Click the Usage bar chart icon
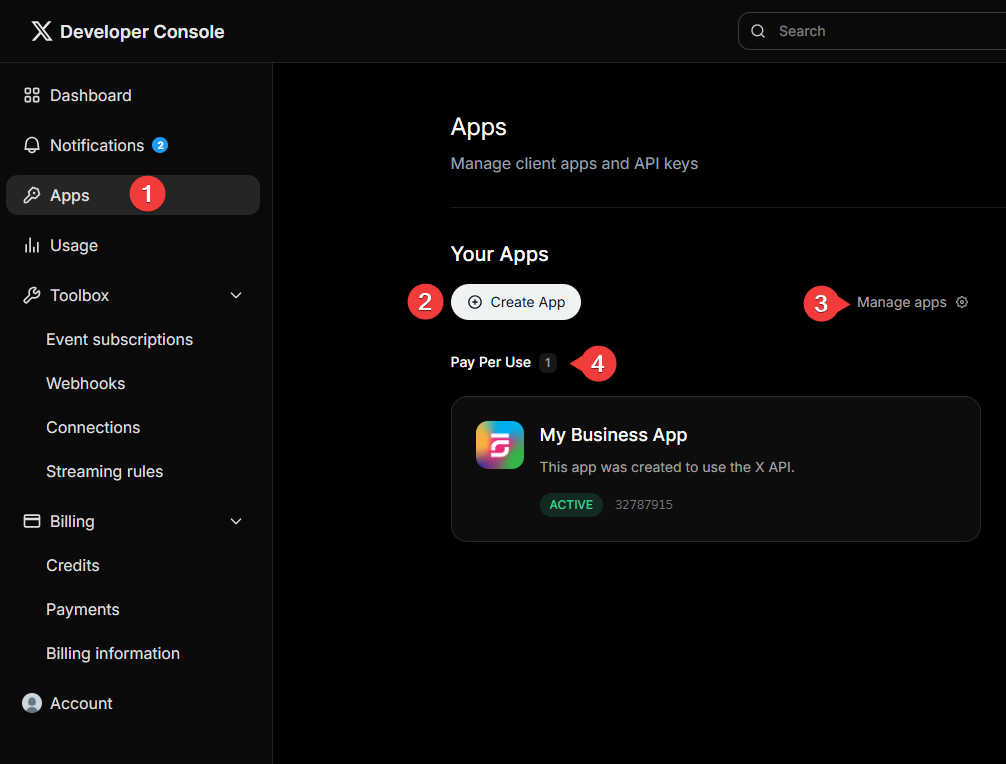Screen dimensions: 1006x764 tap(32, 245)
